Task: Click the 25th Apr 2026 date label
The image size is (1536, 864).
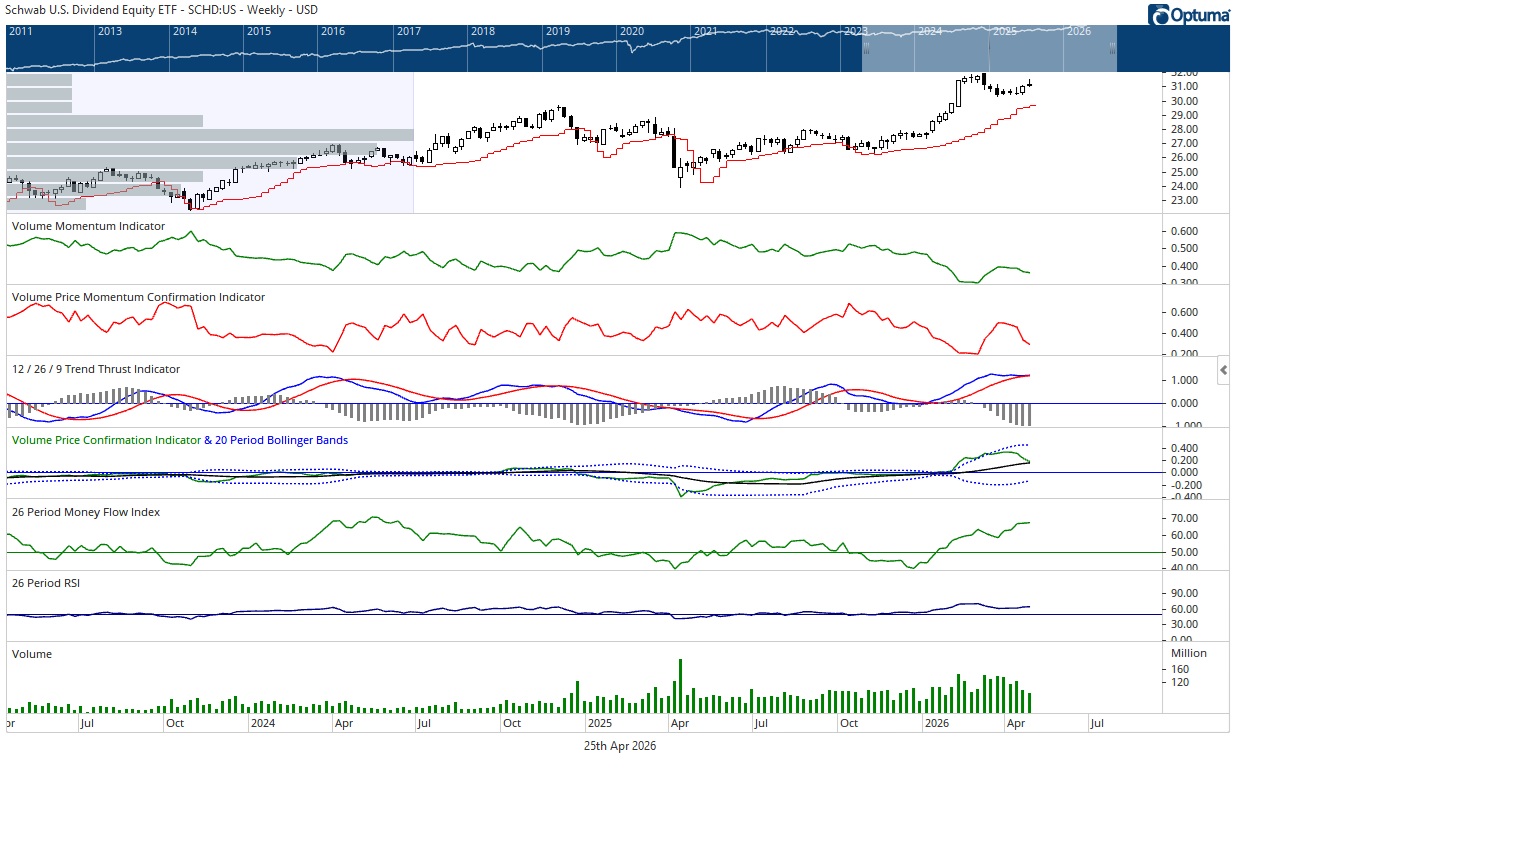Action: 620,746
